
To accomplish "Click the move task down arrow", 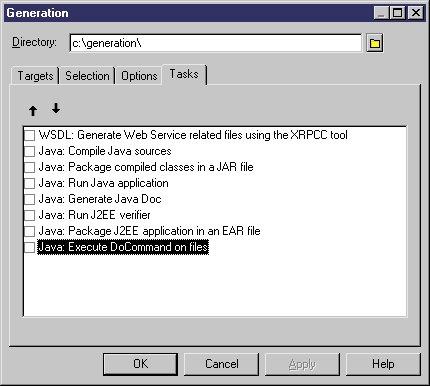I will pyautogui.click(x=56, y=108).
